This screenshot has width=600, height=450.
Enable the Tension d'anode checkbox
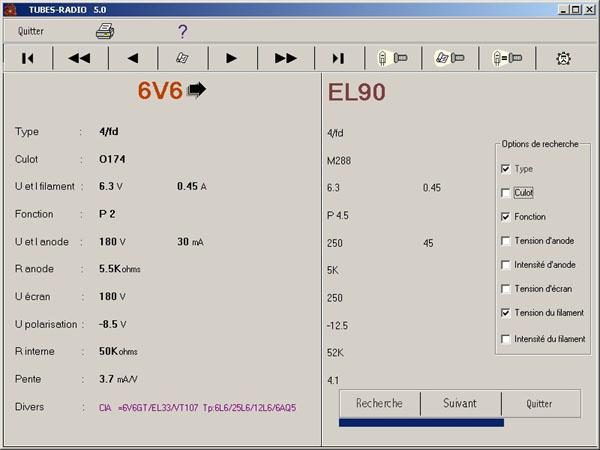[505, 241]
